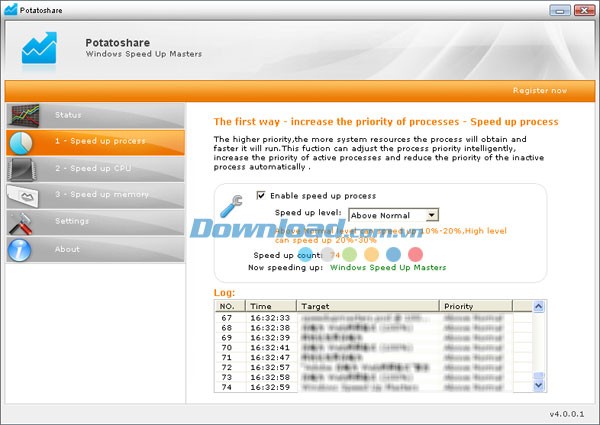The width and height of the screenshot is (600, 425).
Task: Select log entry at 16:32:41
Action: click(373, 348)
